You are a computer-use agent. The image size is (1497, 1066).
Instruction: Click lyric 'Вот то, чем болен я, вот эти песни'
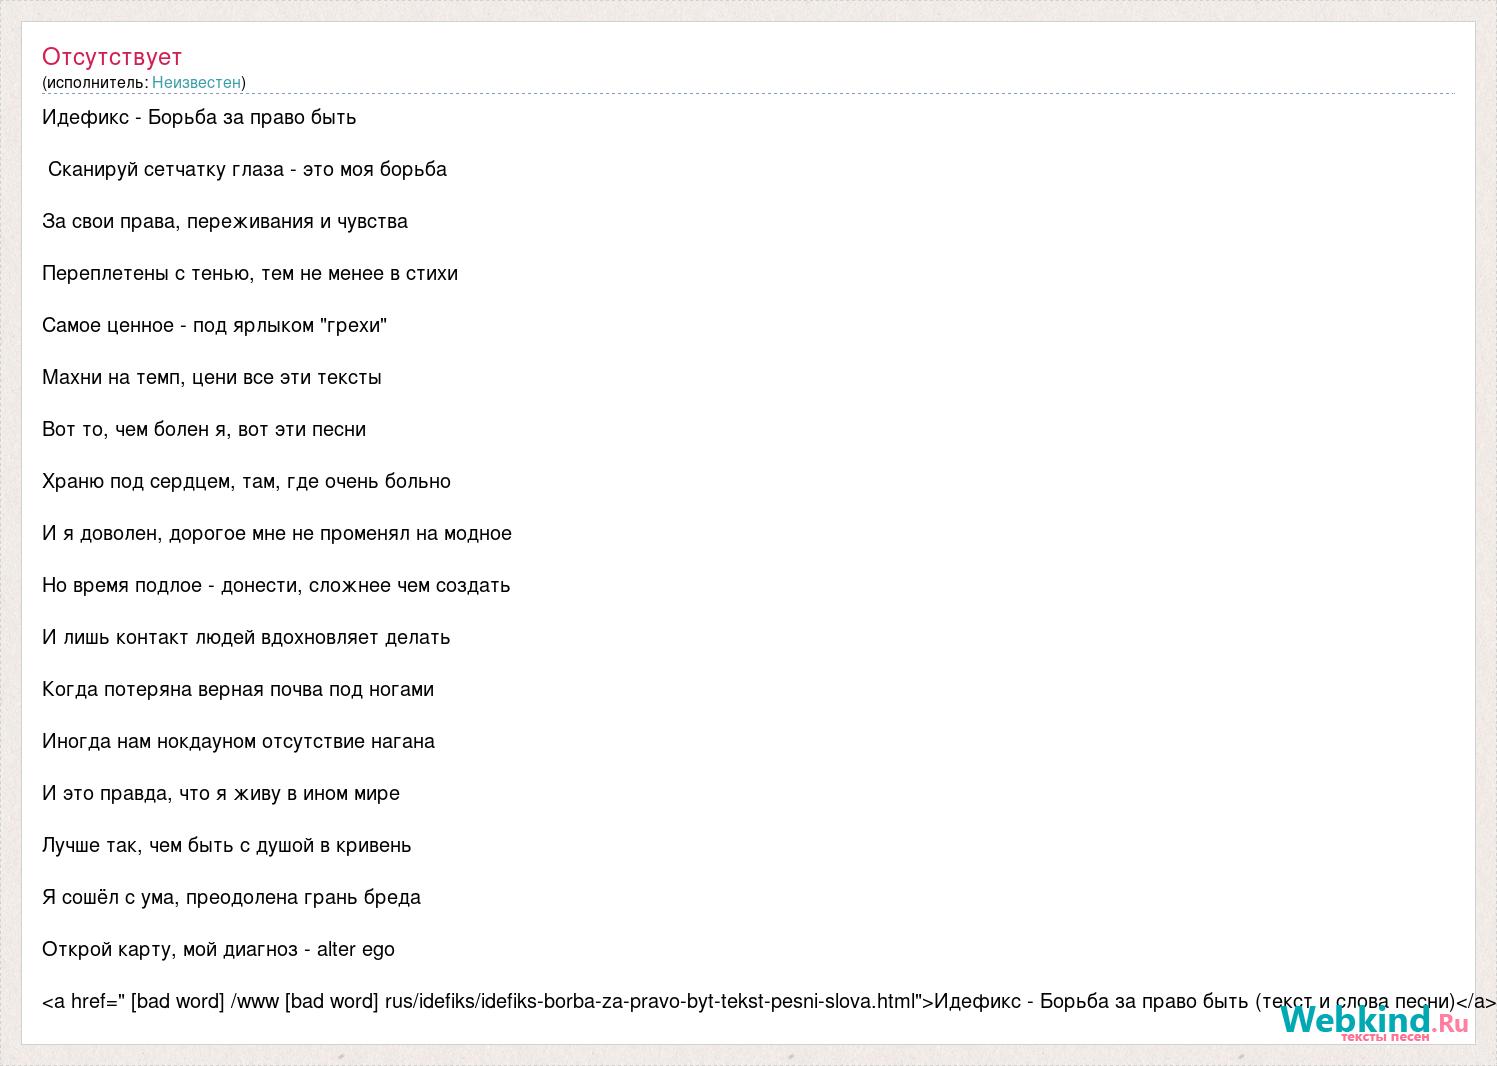[x=204, y=429]
